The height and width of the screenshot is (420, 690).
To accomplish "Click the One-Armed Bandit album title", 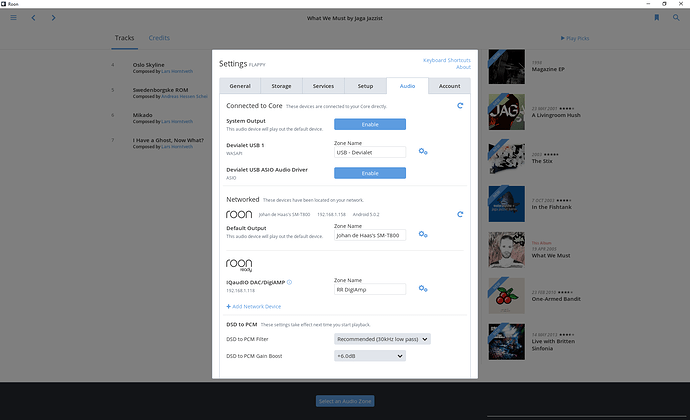I will (556, 298).
